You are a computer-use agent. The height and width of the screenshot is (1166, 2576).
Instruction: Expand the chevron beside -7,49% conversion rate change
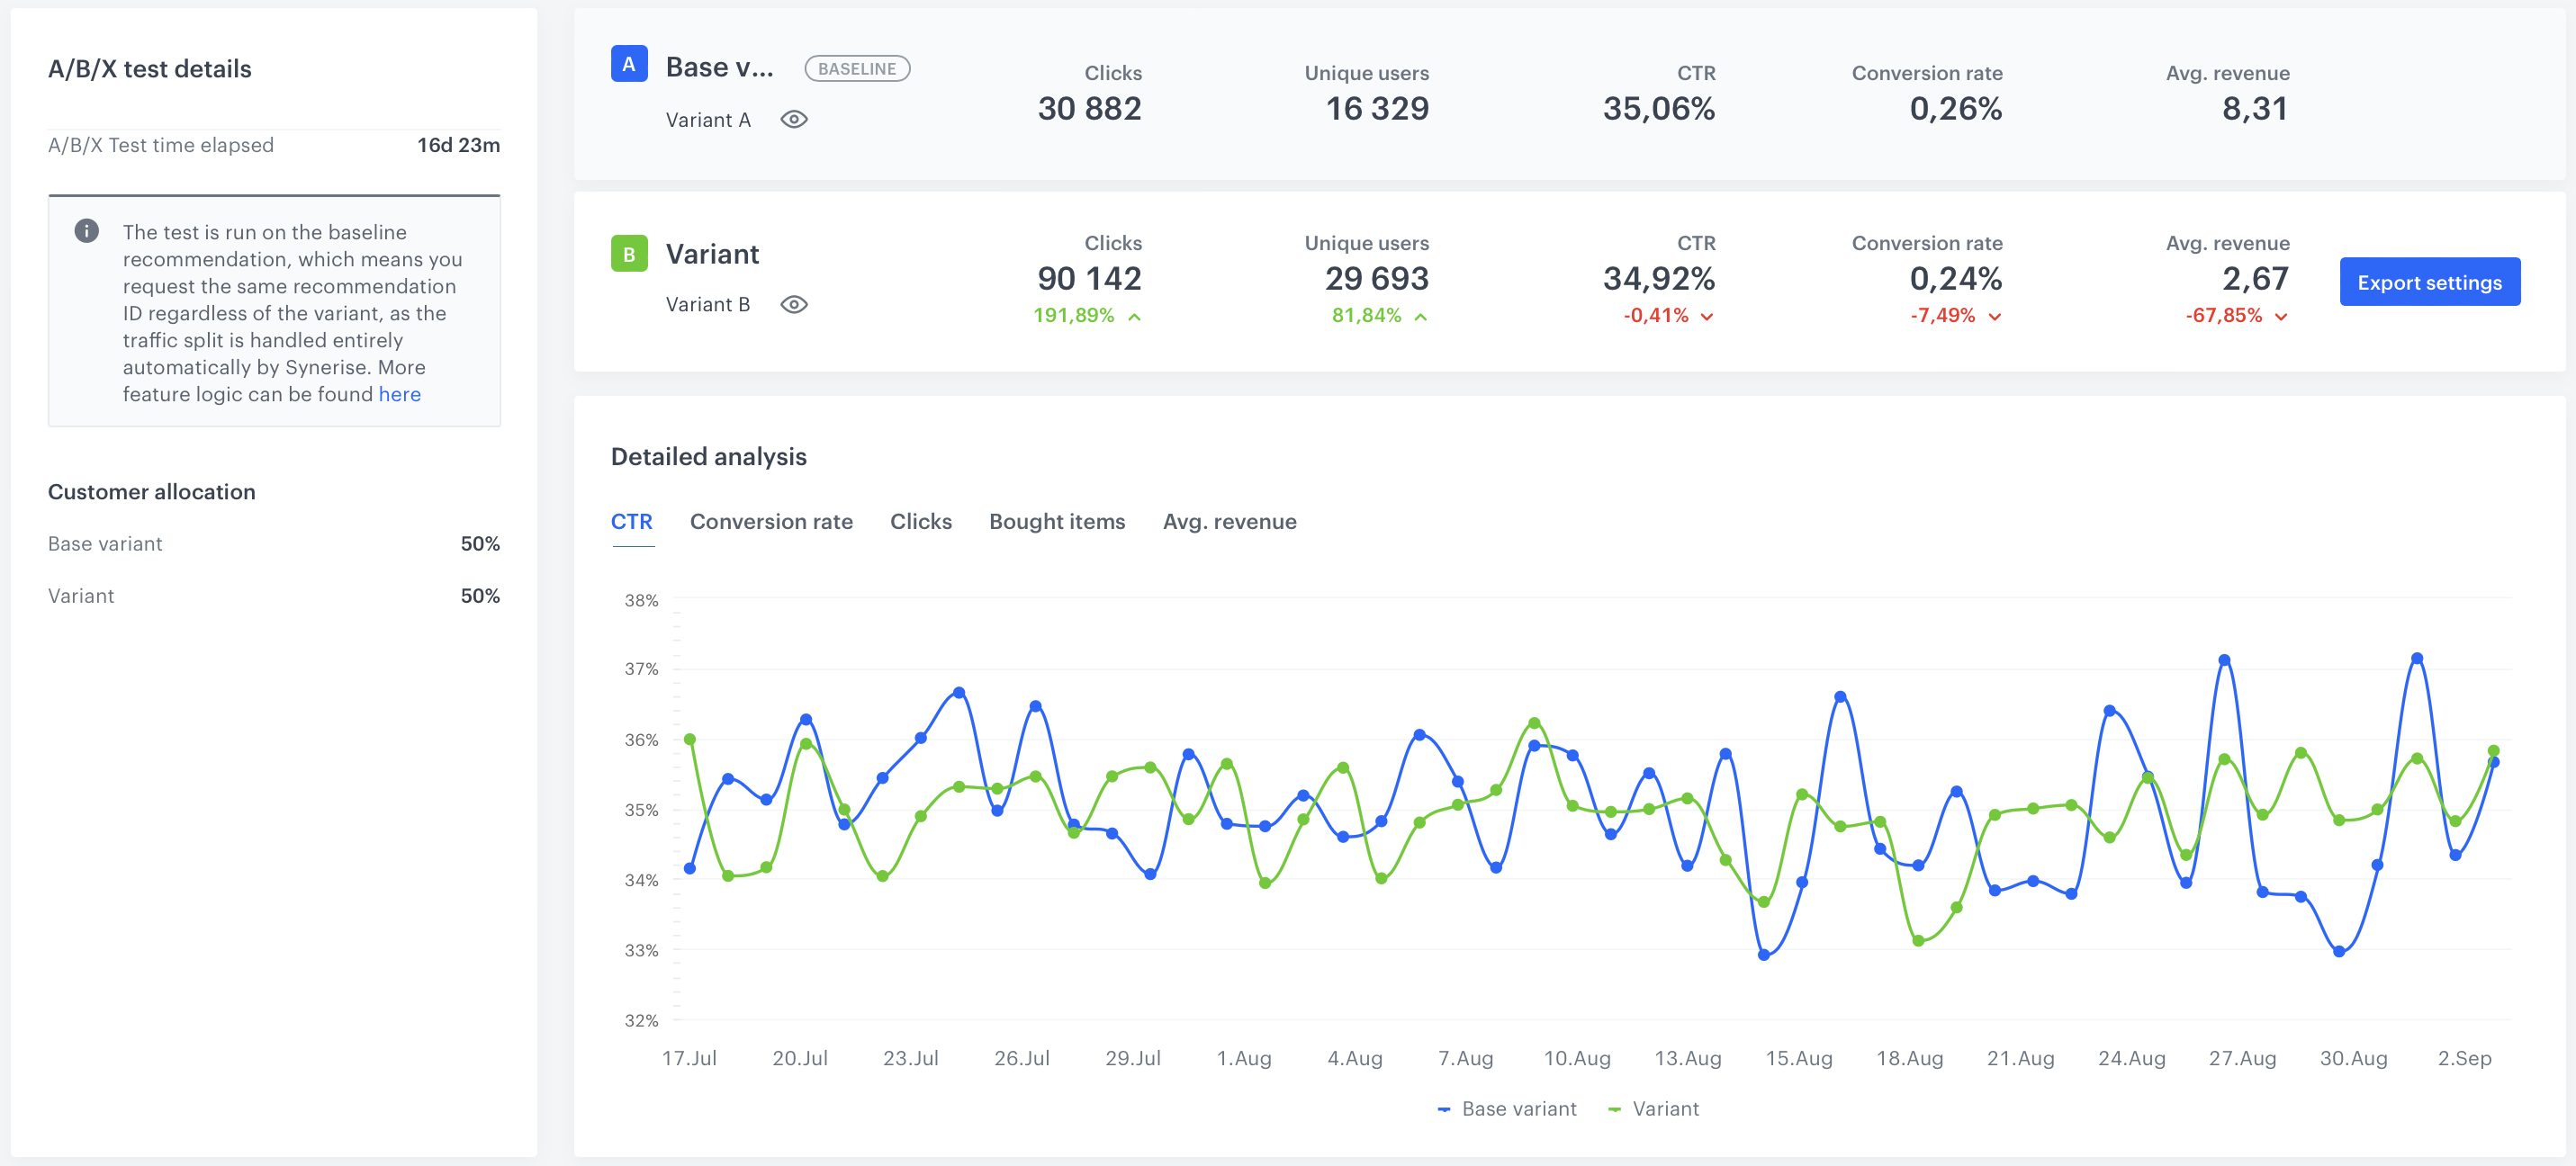pos(1995,317)
